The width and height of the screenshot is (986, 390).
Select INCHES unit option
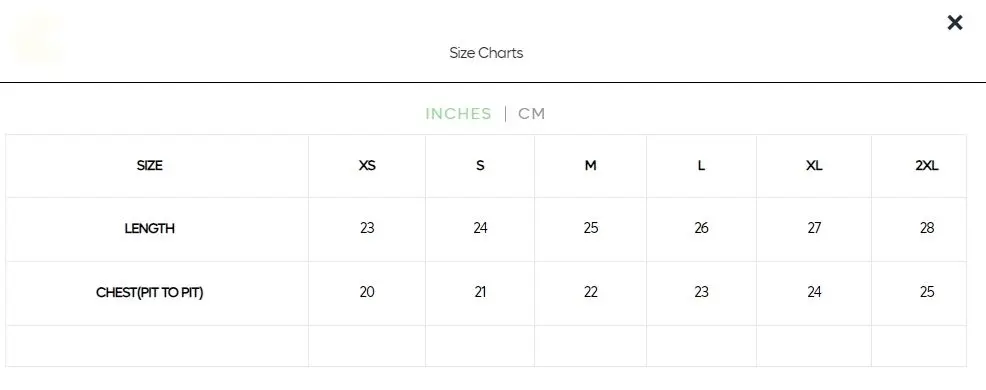[x=458, y=114]
